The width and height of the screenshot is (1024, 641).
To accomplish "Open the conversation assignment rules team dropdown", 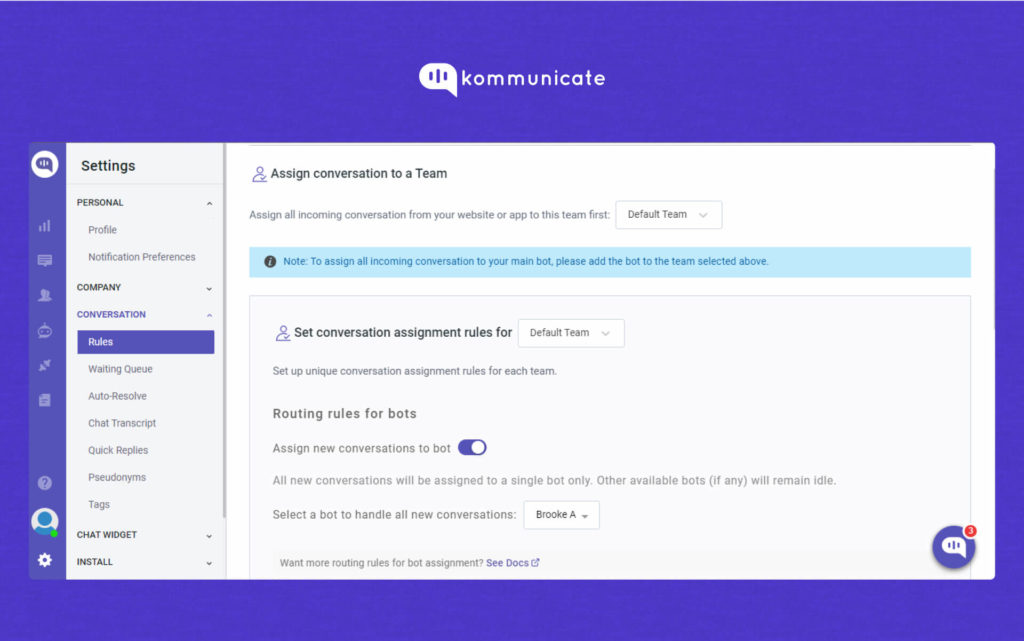I will point(571,332).
